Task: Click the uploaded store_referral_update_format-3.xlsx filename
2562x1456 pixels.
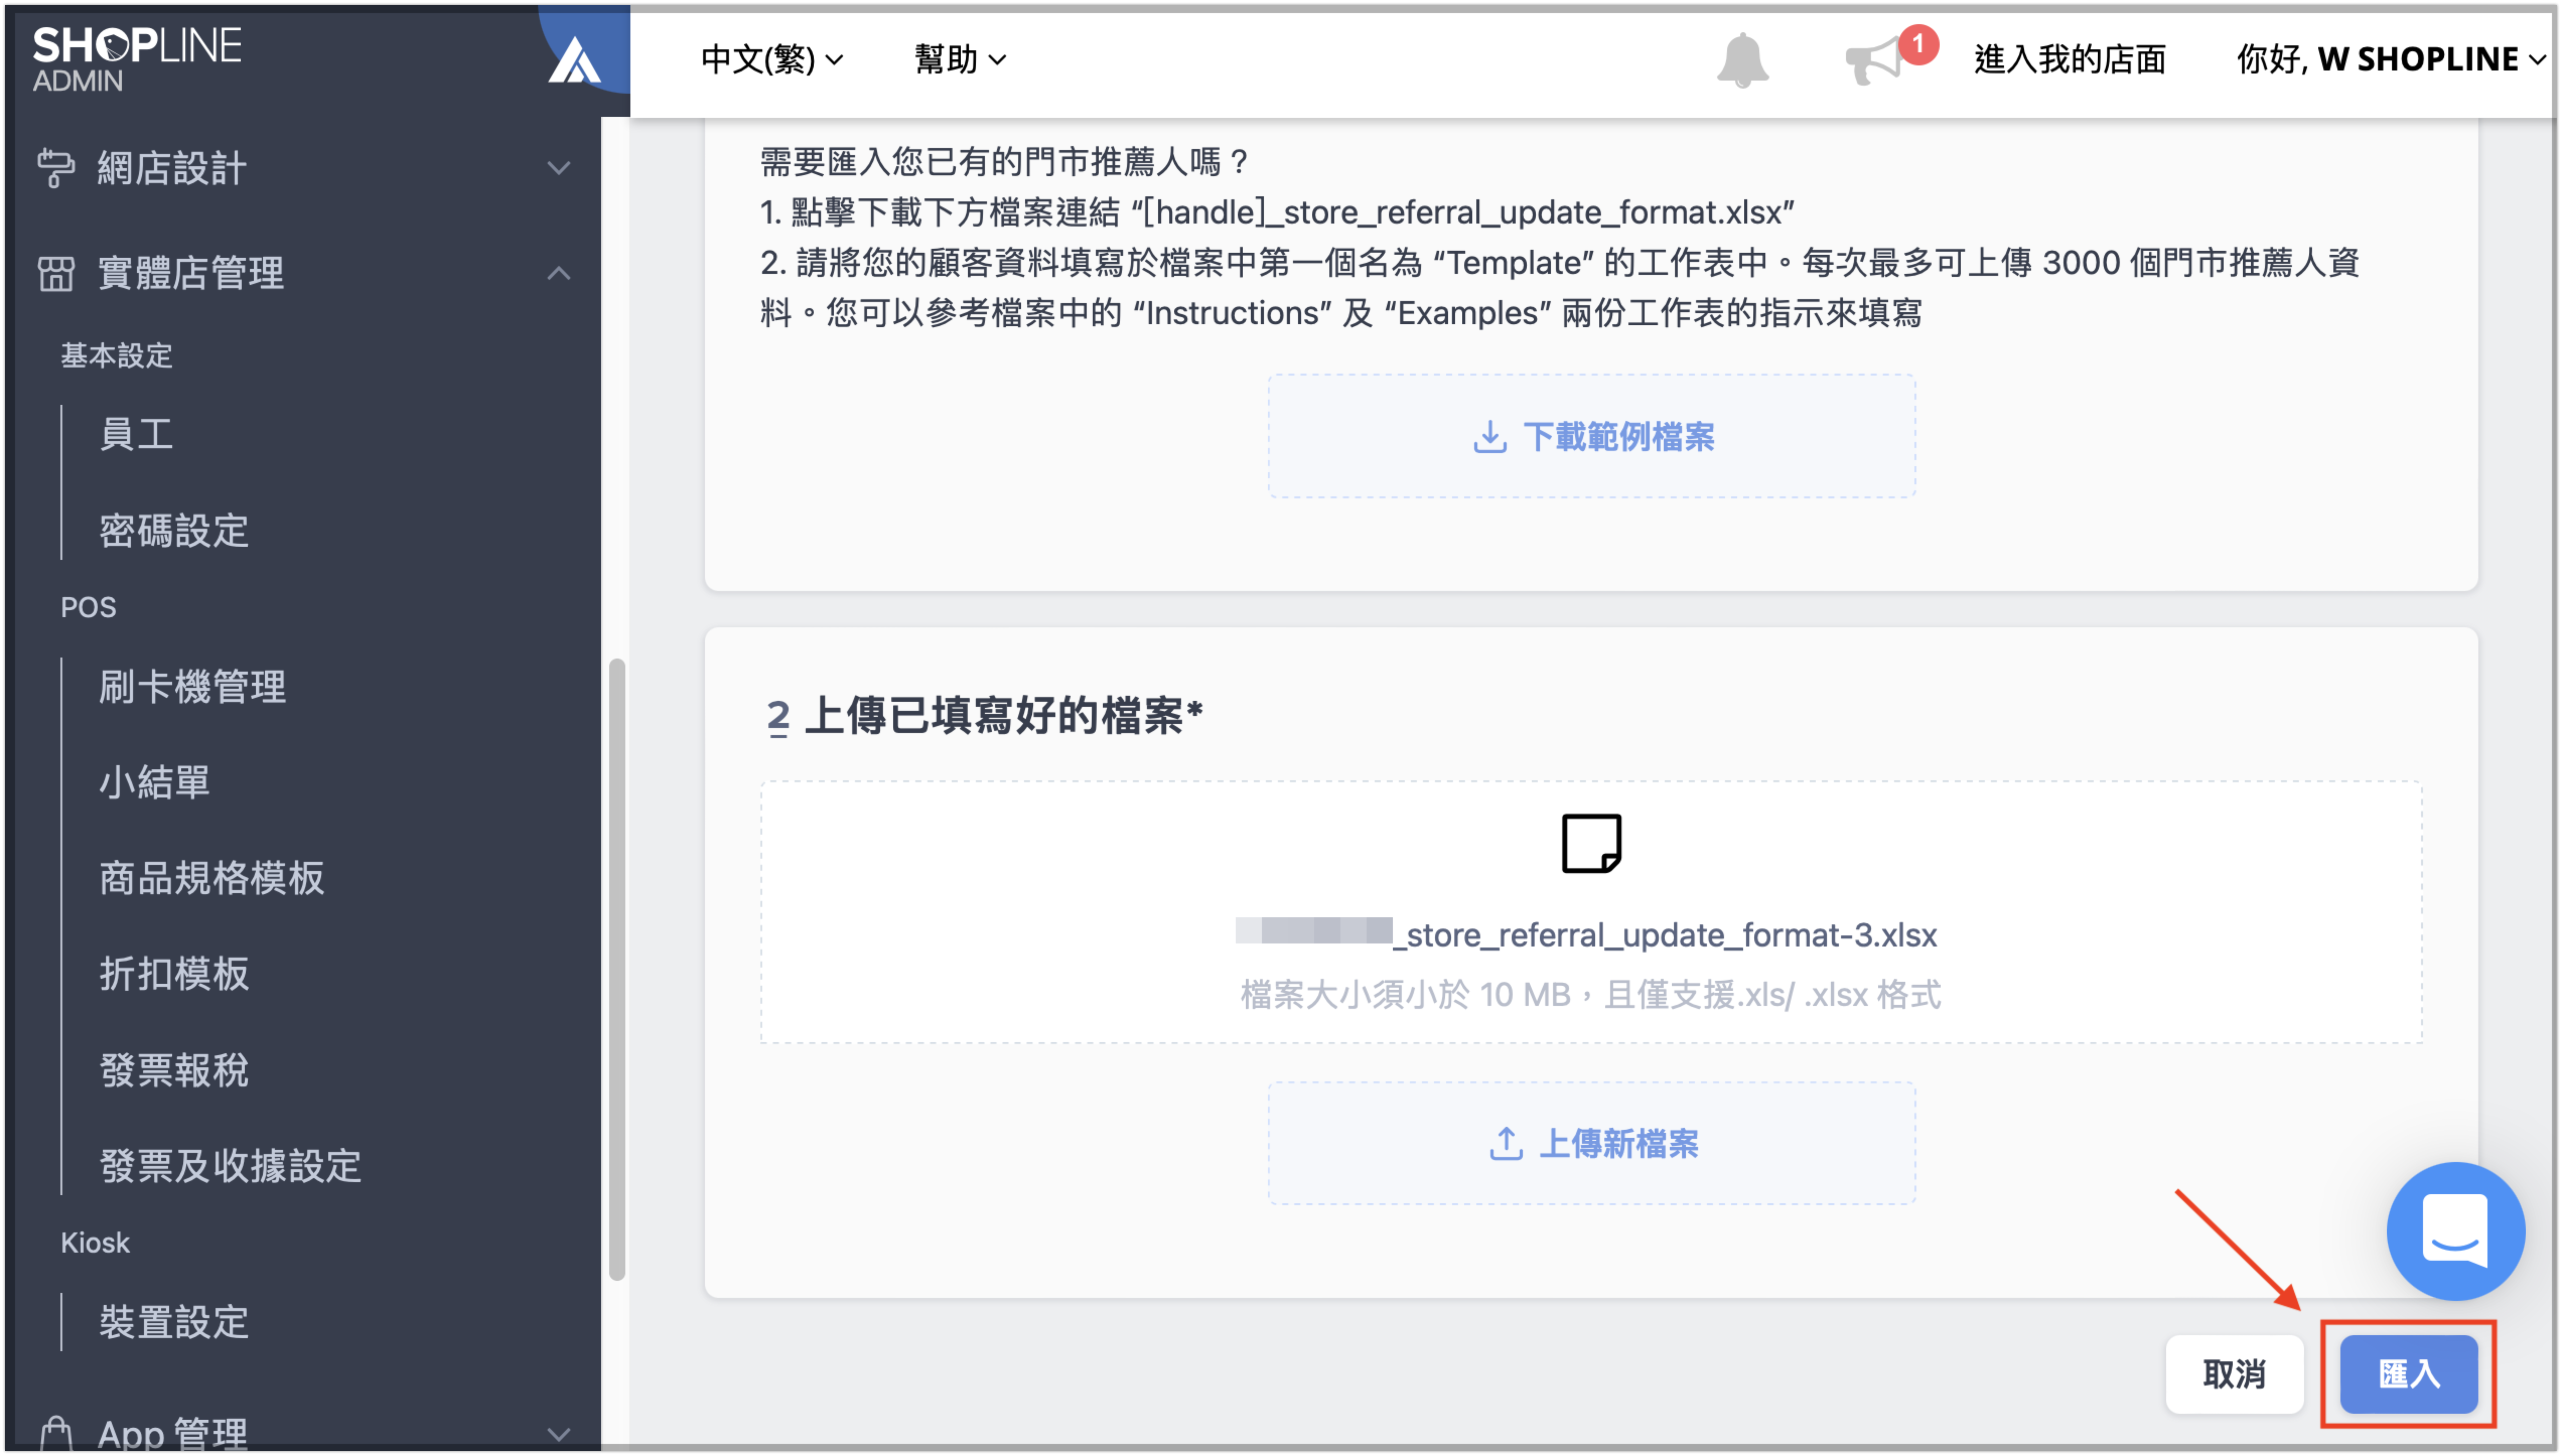Action: (x=1586, y=934)
